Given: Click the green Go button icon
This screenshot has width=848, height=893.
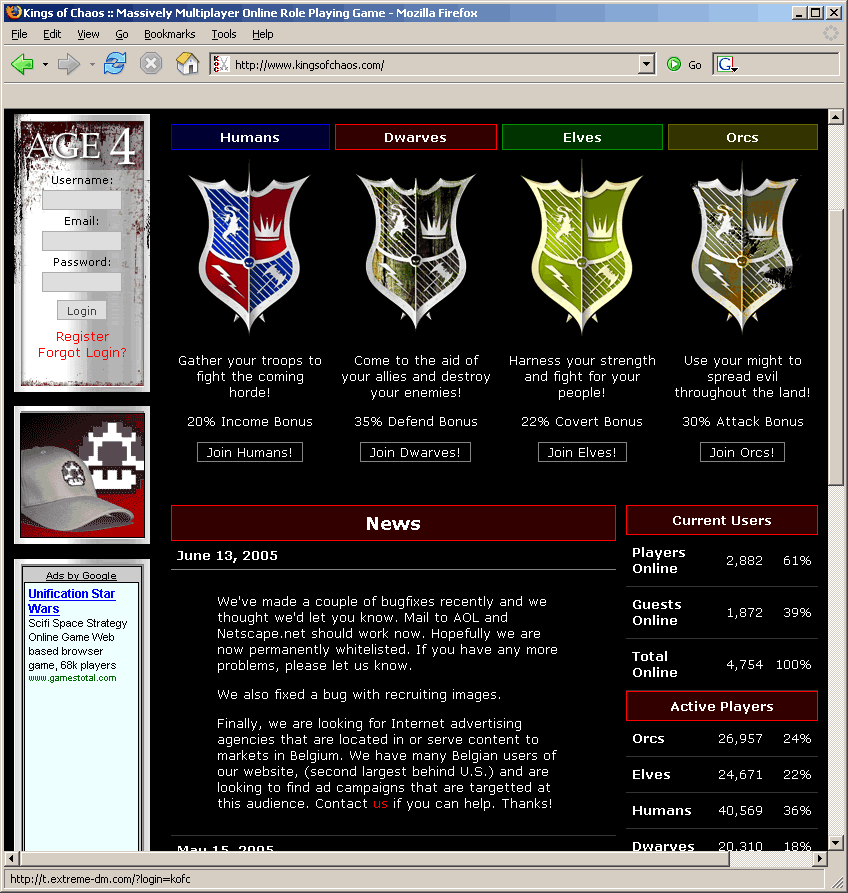Looking at the screenshot, I should pyautogui.click(x=674, y=65).
